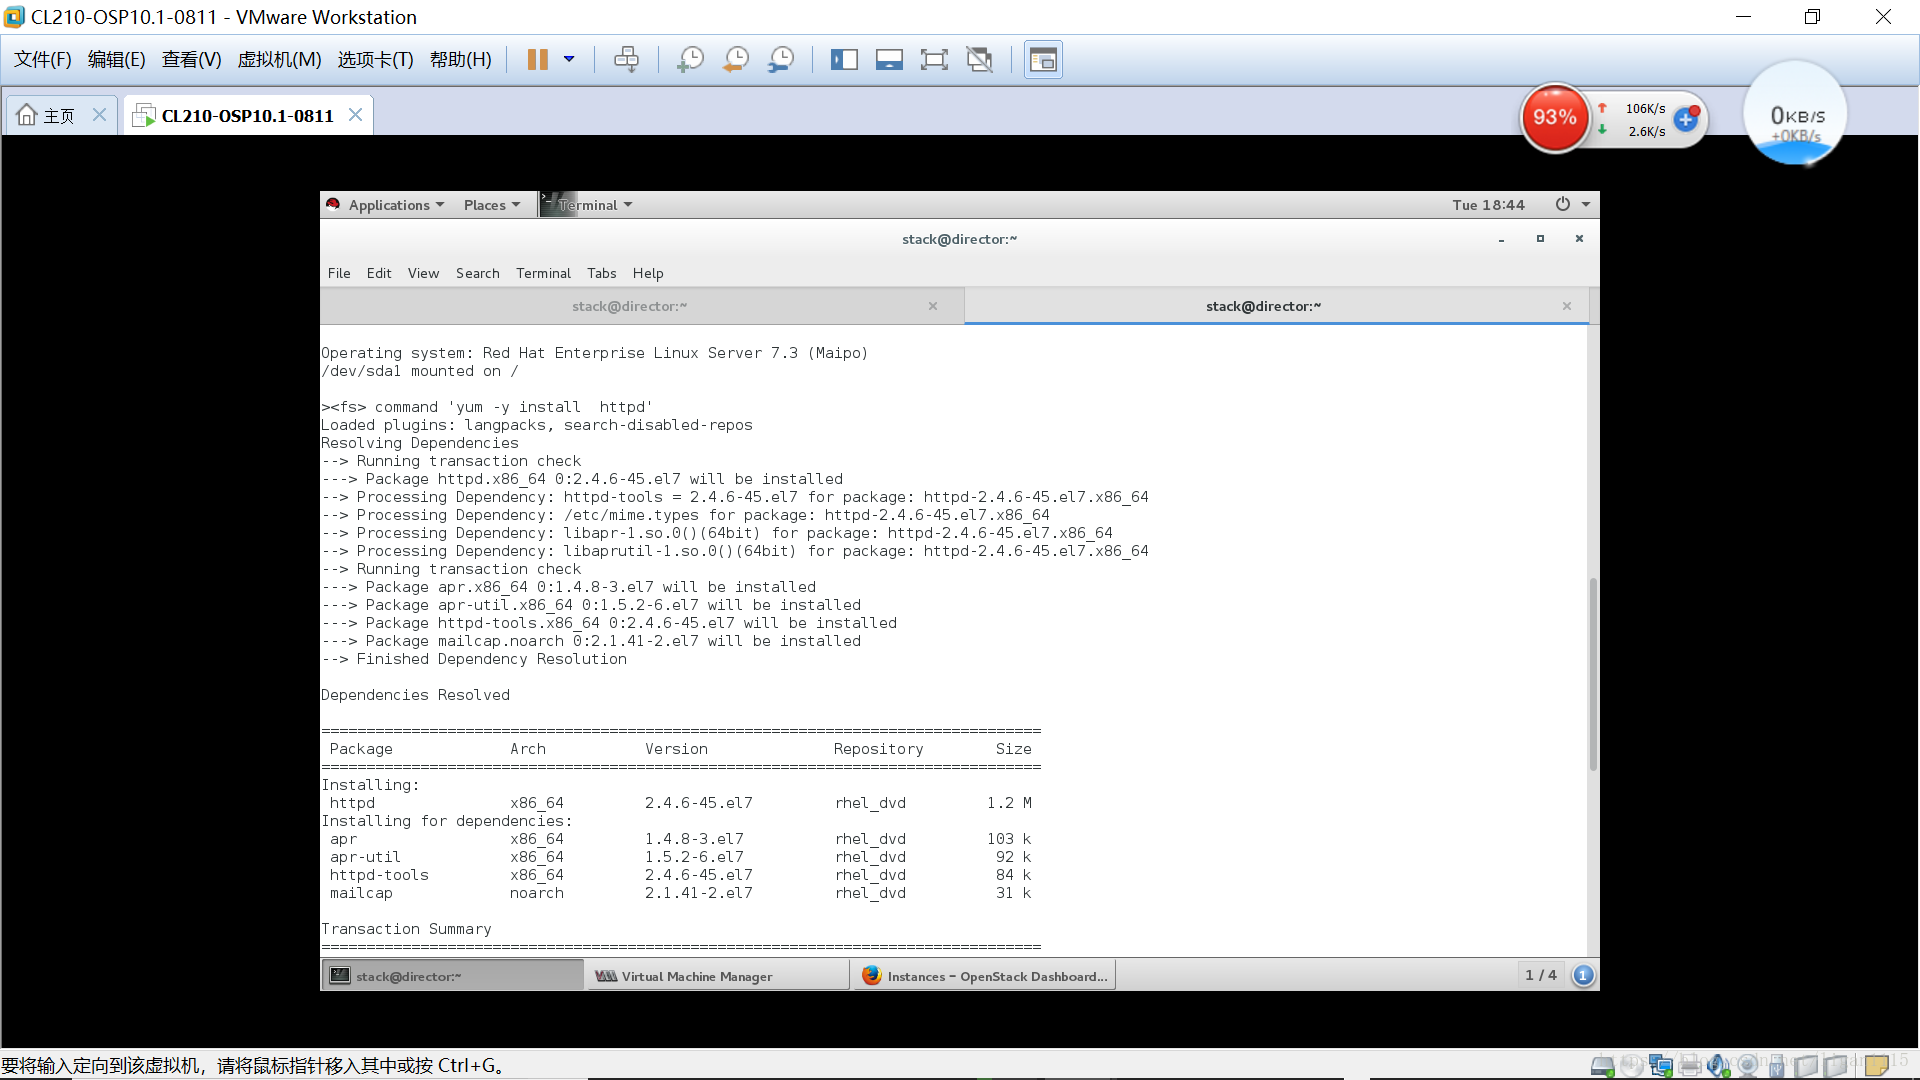Close the CL210-OSP10.1-0811 tab
This screenshot has width=1920, height=1080.
355,115
